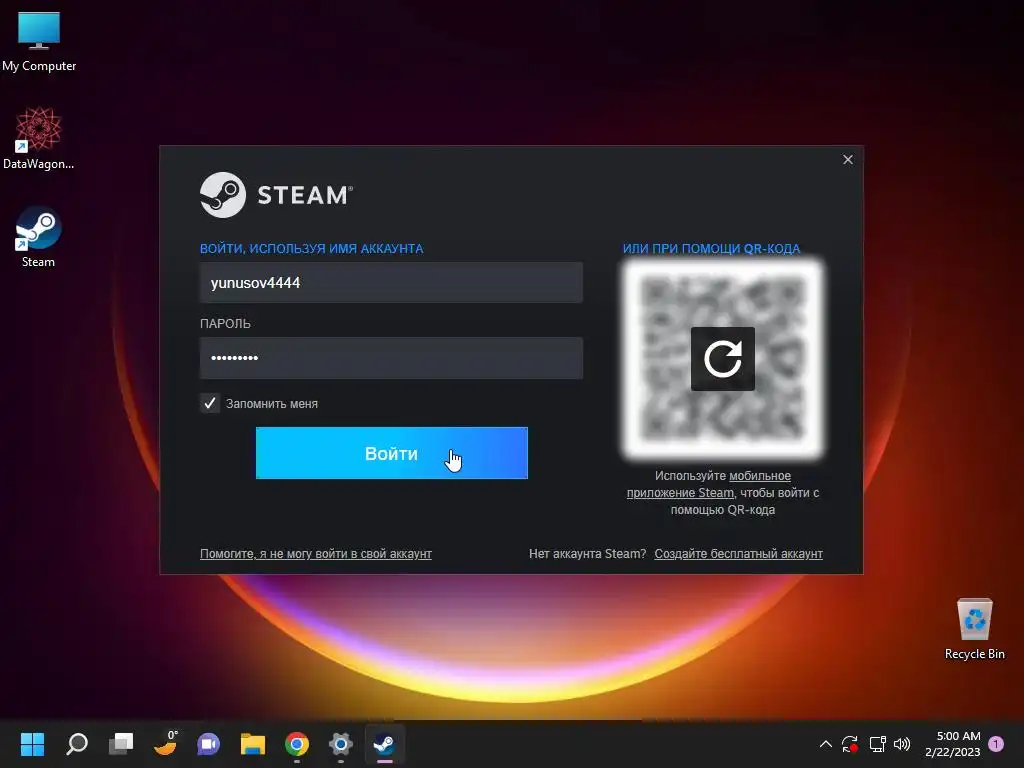This screenshot has width=1024, height=768.
Task: Open the Windows Start menu
Action: [x=32, y=744]
